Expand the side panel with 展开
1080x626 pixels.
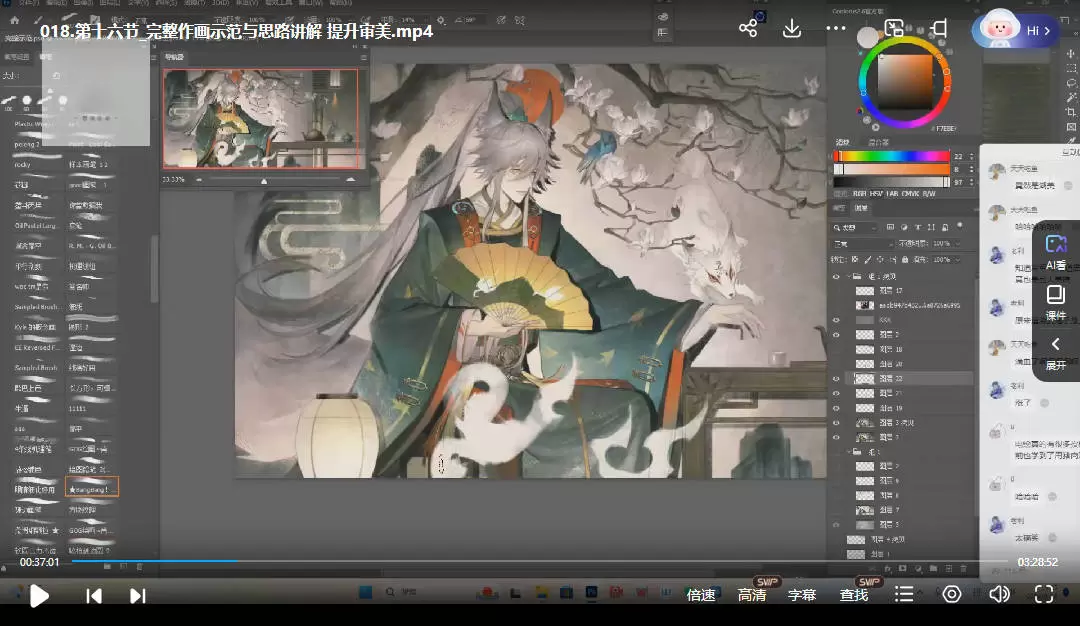click(x=1055, y=353)
